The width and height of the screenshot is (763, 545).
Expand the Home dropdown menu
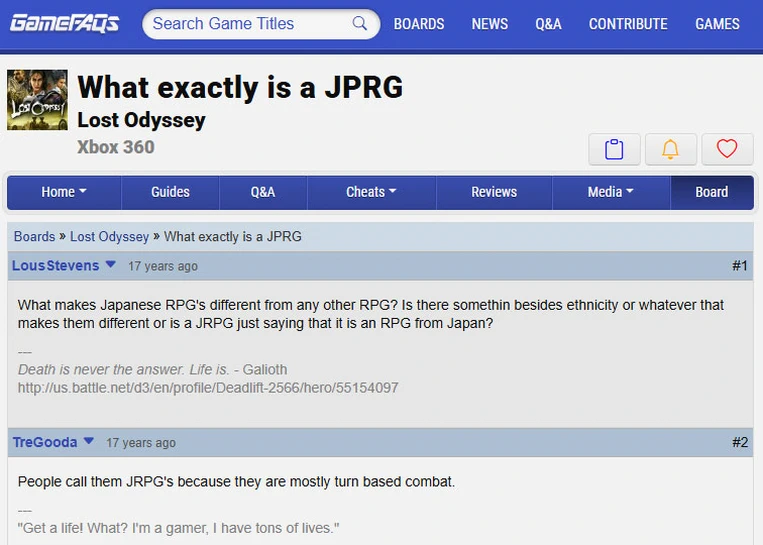64,192
